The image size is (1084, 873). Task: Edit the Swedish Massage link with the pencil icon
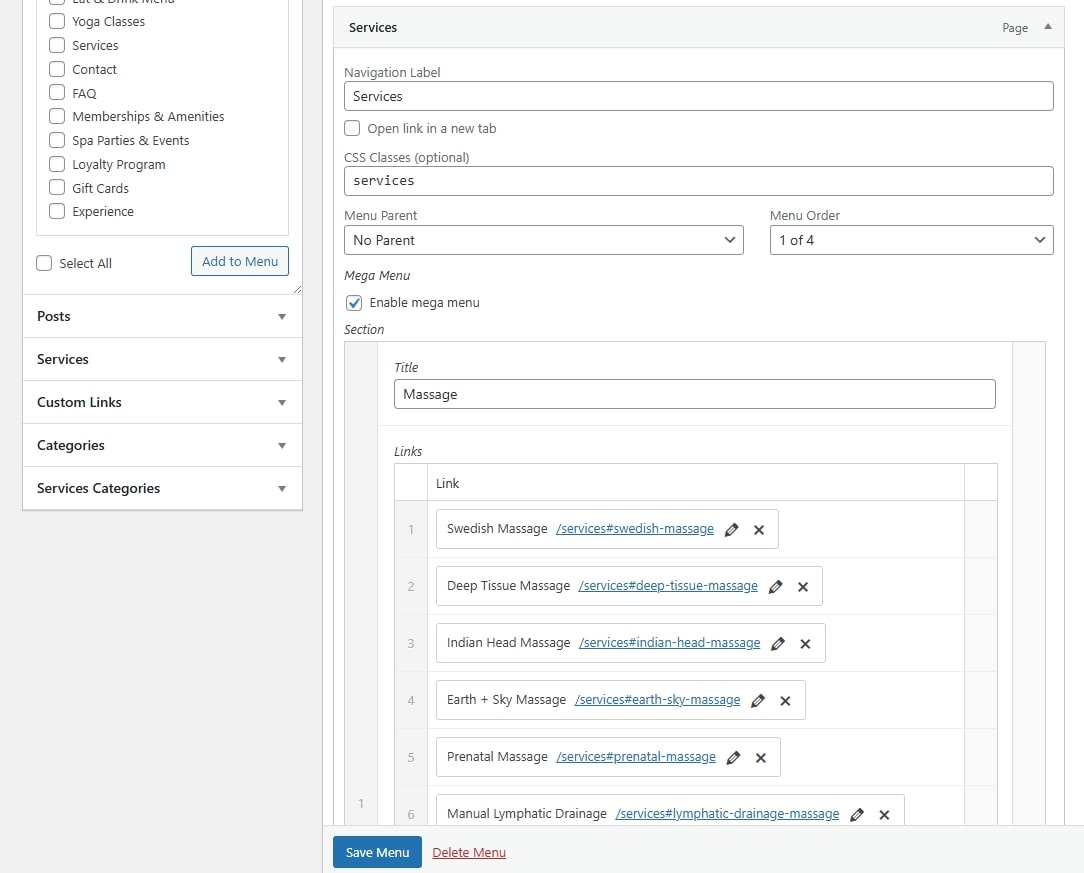coord(731,529)
